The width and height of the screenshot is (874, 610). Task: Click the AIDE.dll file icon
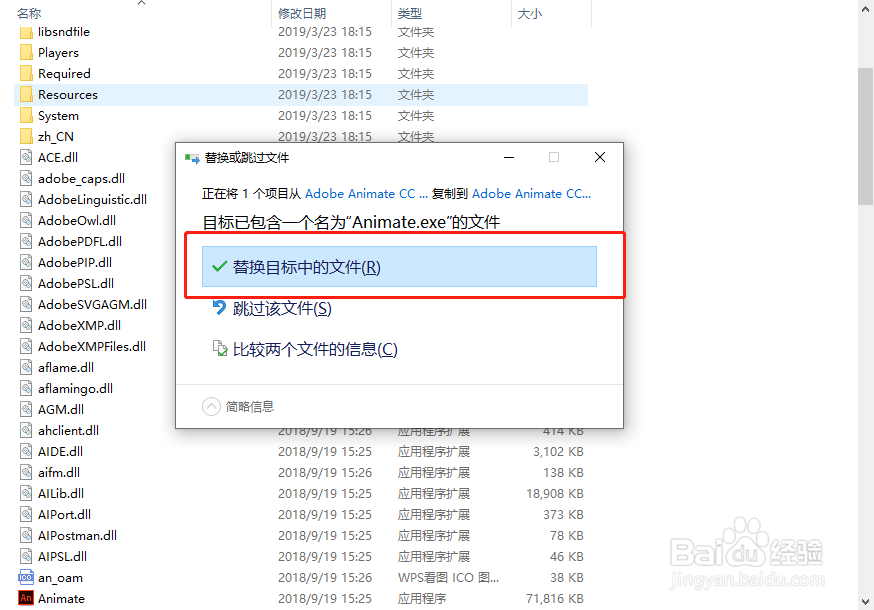click(26, 451)
